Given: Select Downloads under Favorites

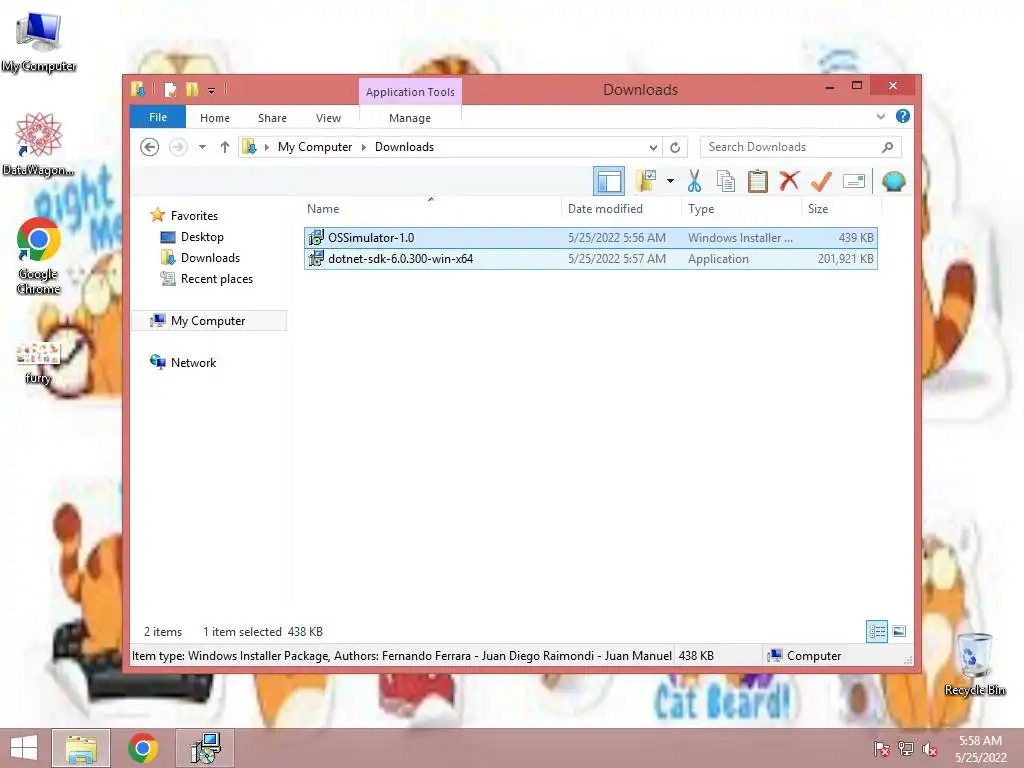Looking at the screenshot, I should [210, 257].
